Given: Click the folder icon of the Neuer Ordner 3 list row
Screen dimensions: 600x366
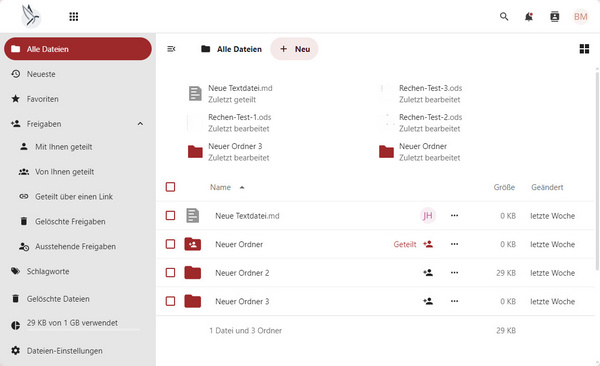Looking at the screenshot, I should tap(192, 301).
